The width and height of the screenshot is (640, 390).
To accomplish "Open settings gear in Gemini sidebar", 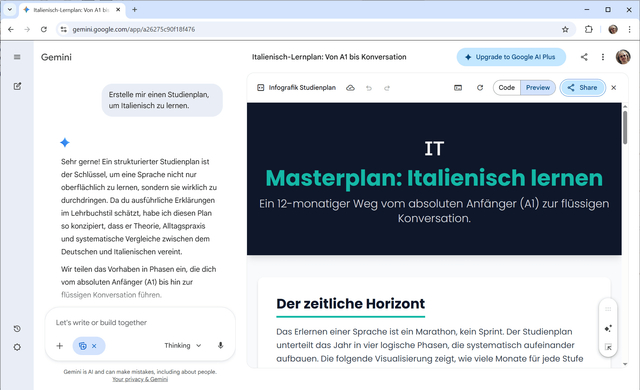I will 17,347.
